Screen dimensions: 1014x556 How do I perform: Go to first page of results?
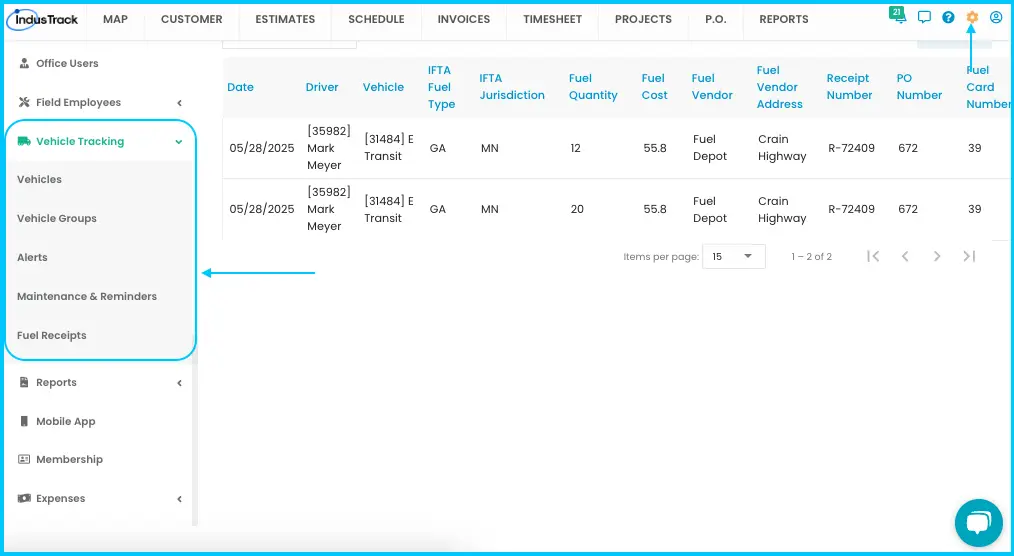(x=873, y=256)
